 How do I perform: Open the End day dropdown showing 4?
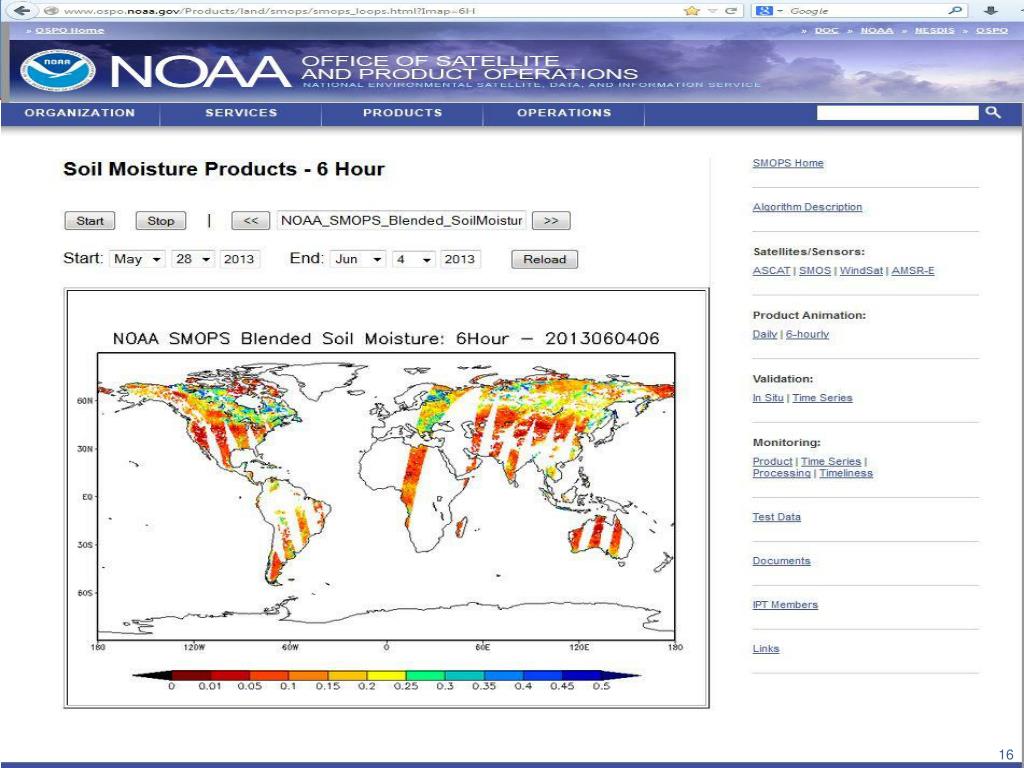[413, 259]
